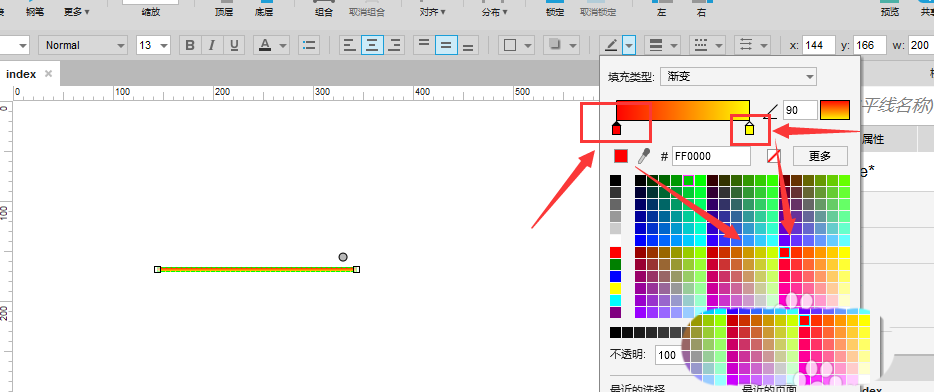Click the w width field 200
This screenshot has height=392, width=934.
(x=920, y=45)
